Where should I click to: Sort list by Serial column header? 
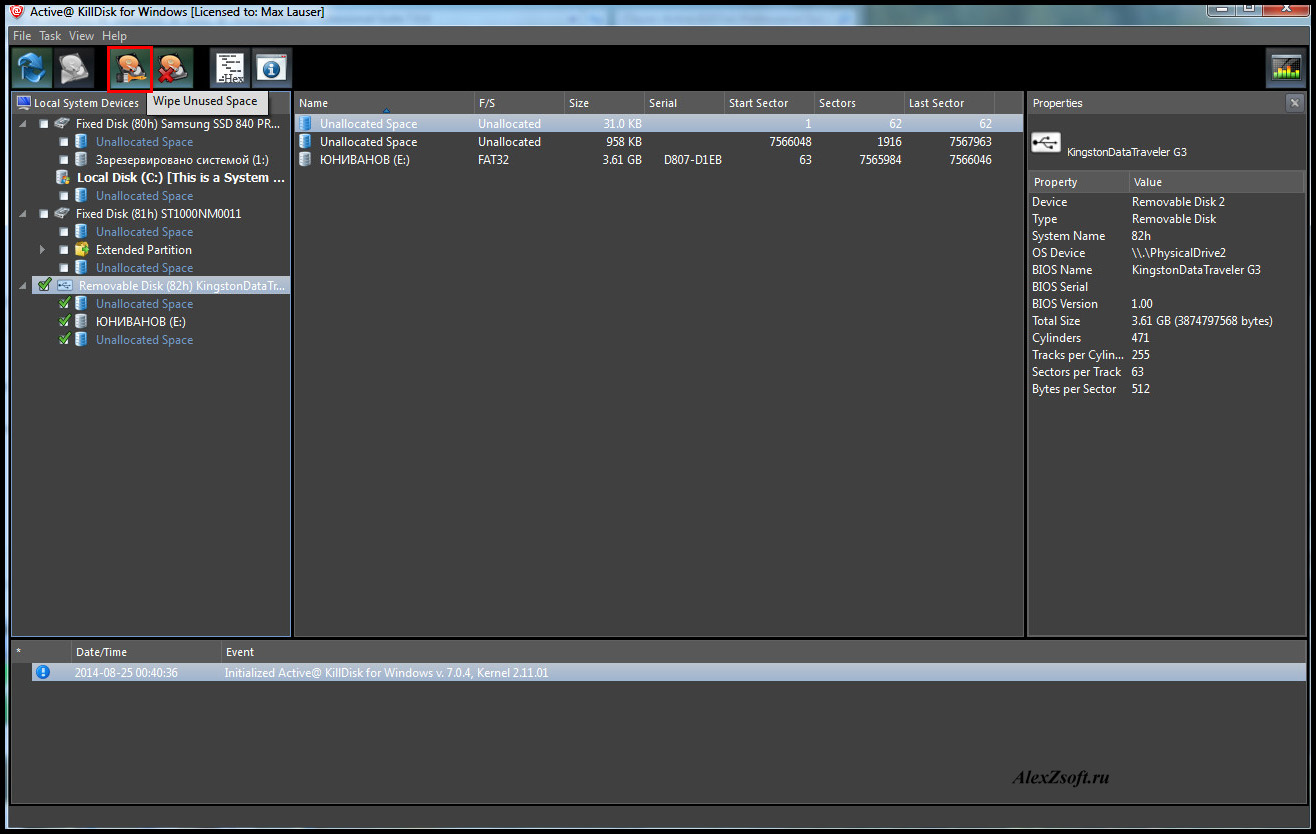tap(684, 103)
